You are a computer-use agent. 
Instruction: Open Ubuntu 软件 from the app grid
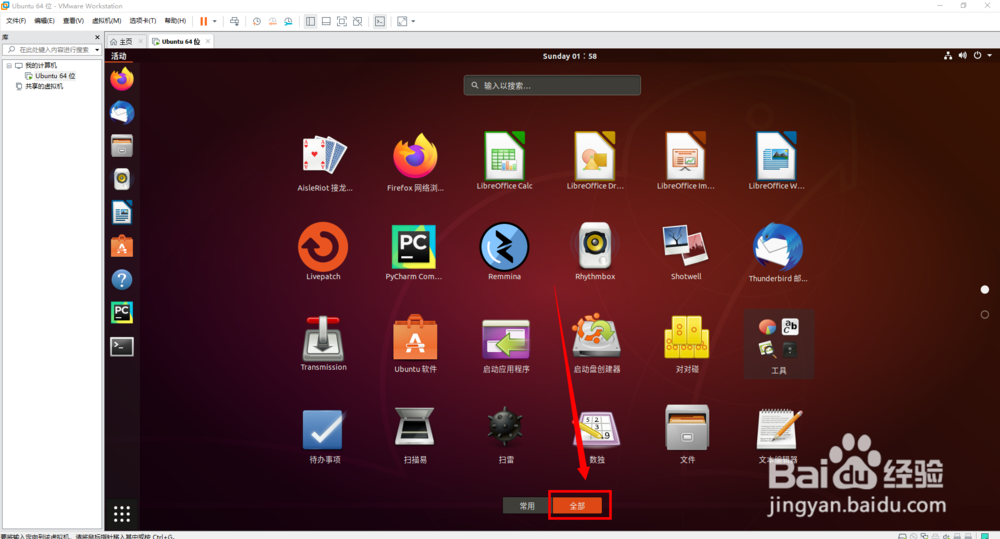[415, 343]
